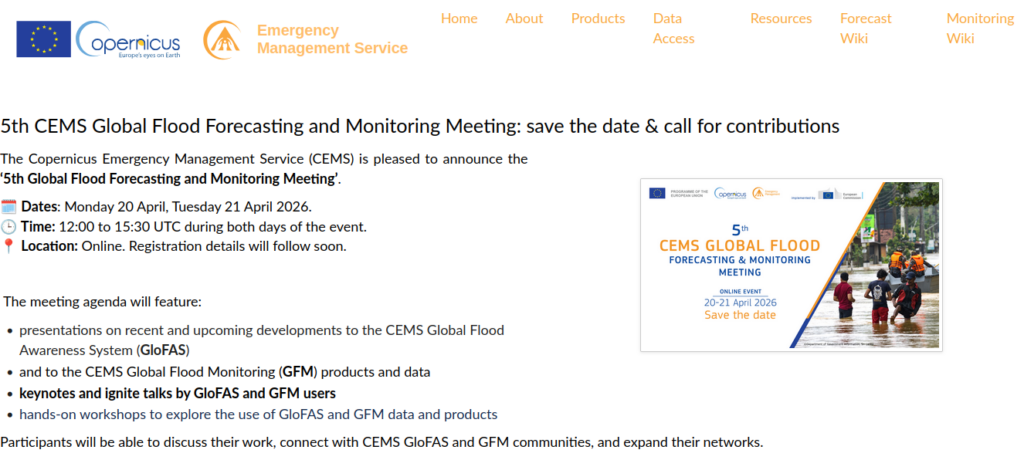Open the hands-on workshops bullet link

pos(258,414)
